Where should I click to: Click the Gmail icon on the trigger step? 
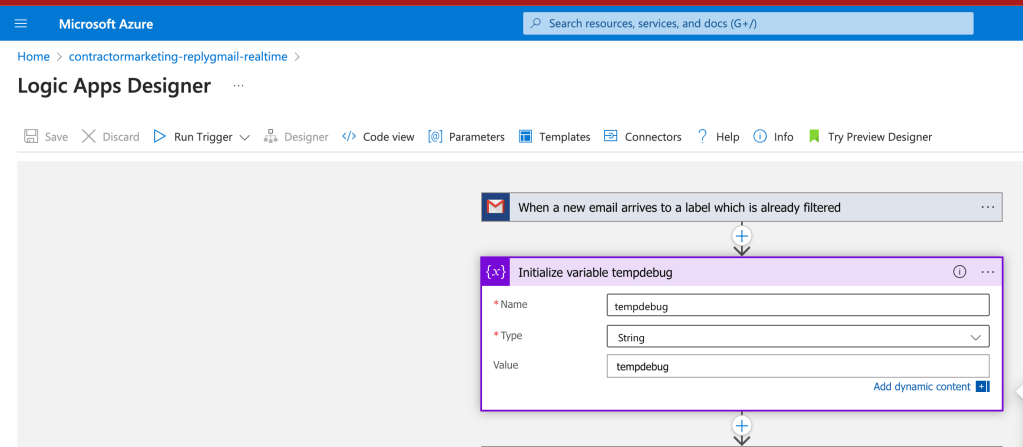tap(496, 208)
